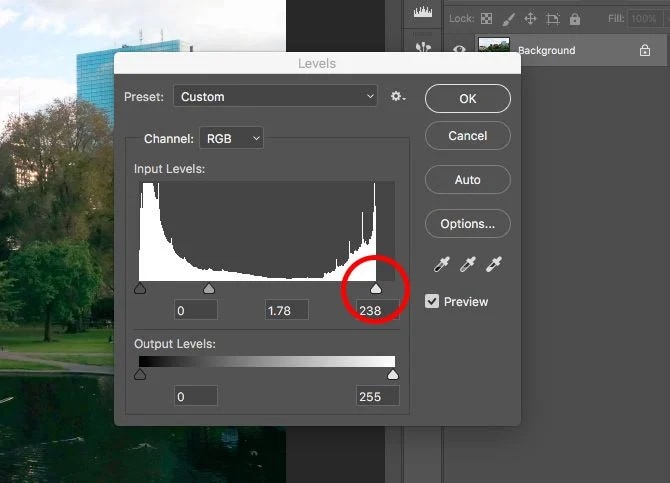Open the Levels Options... dialog

pos(467,224)
